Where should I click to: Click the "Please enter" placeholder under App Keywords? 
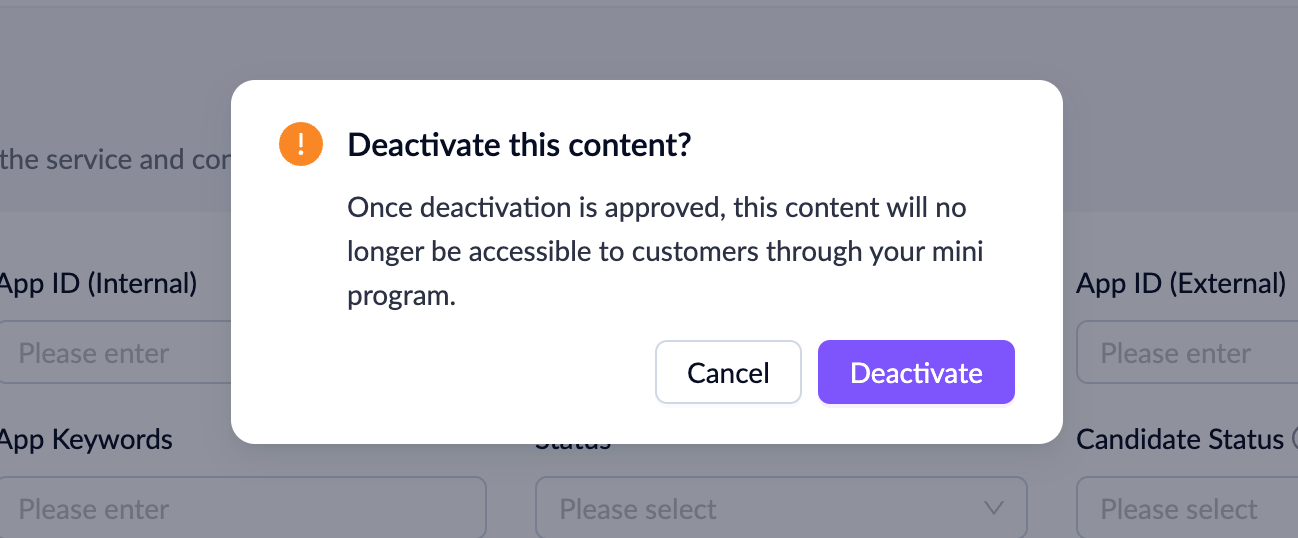pos(94,509)
